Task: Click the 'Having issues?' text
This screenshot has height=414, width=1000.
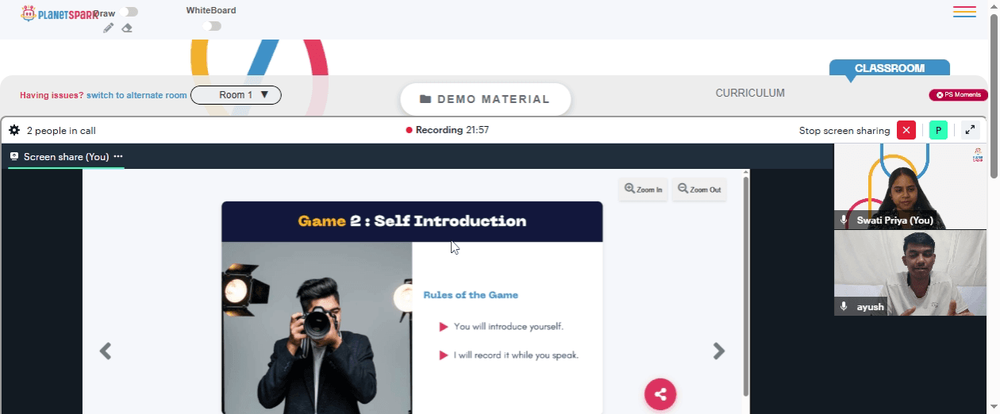Action: 52,95
